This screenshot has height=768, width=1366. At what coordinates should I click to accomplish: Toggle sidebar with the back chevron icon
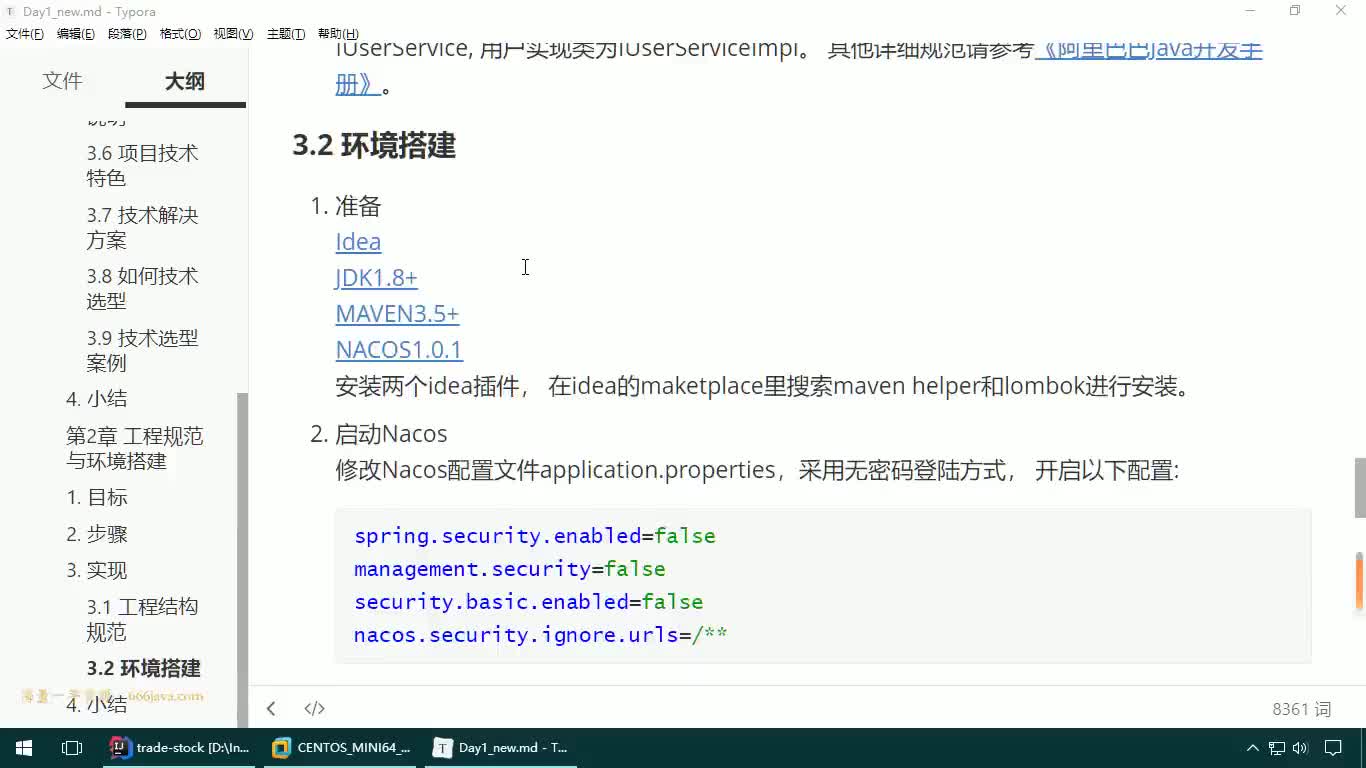(x=271, y=708)
